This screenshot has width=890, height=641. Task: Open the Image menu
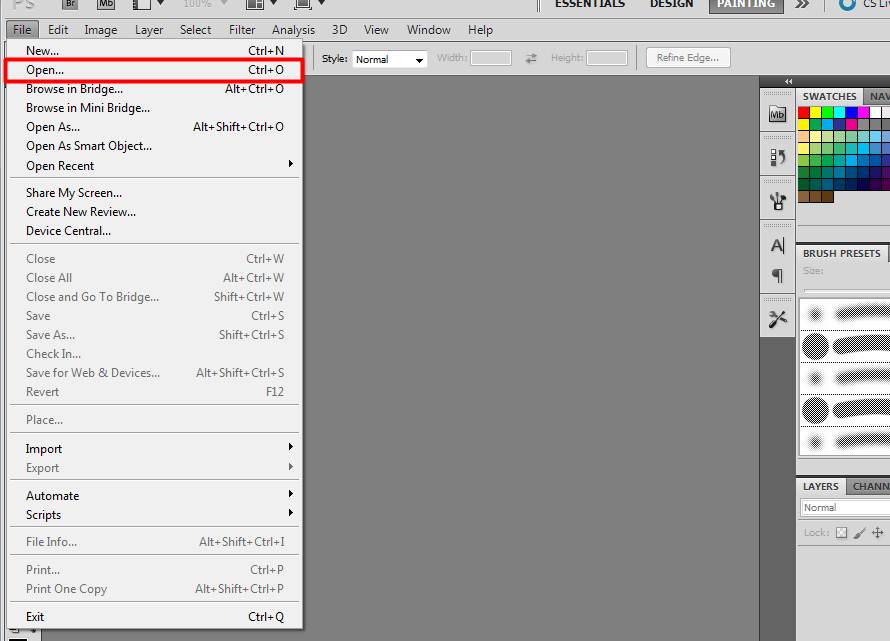point(100,30)
